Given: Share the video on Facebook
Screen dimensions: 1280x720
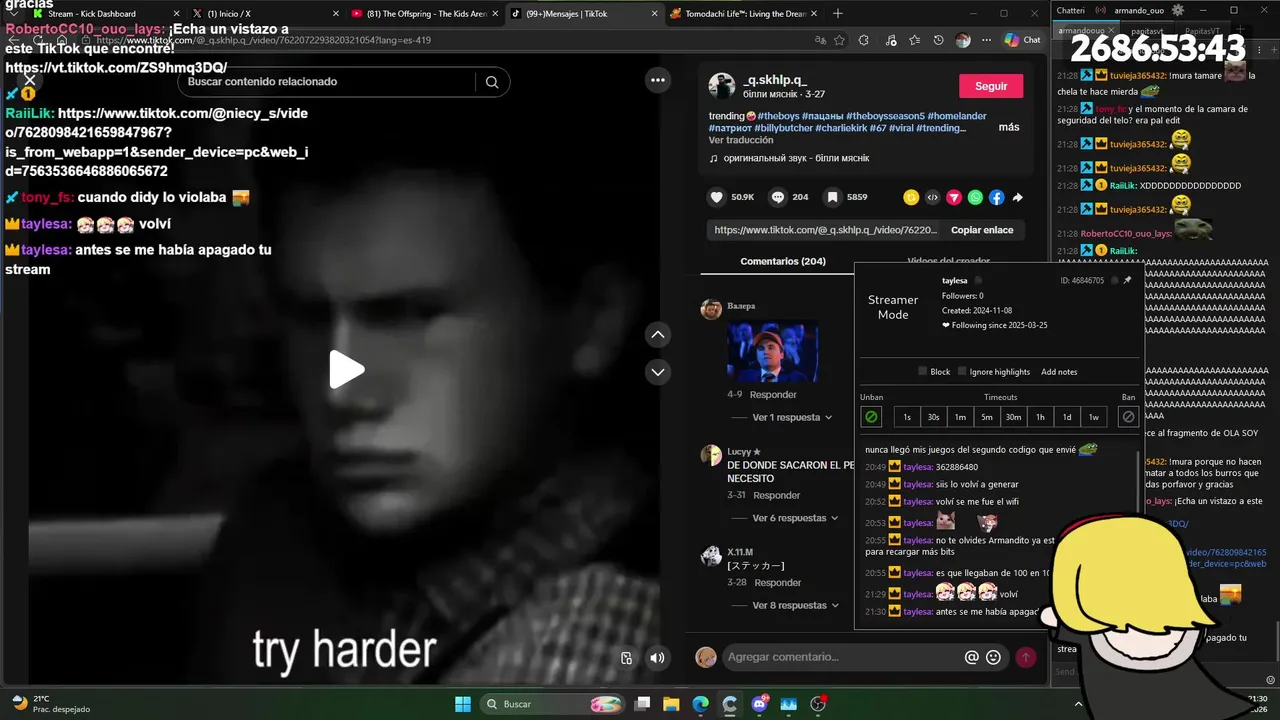Looking at the screenshot, I should [997, 197].
